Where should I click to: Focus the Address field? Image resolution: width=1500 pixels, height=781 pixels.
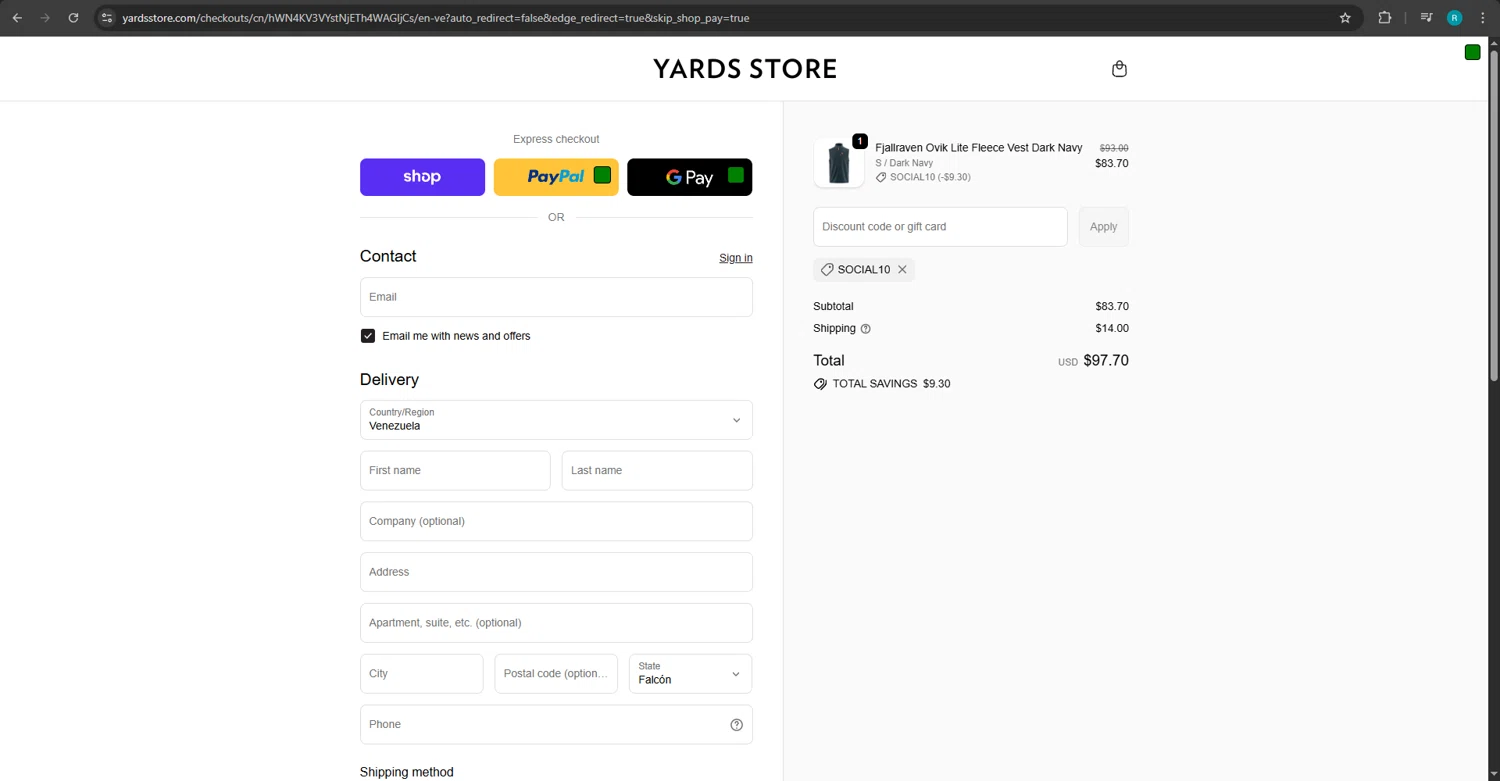pos(556,572)
